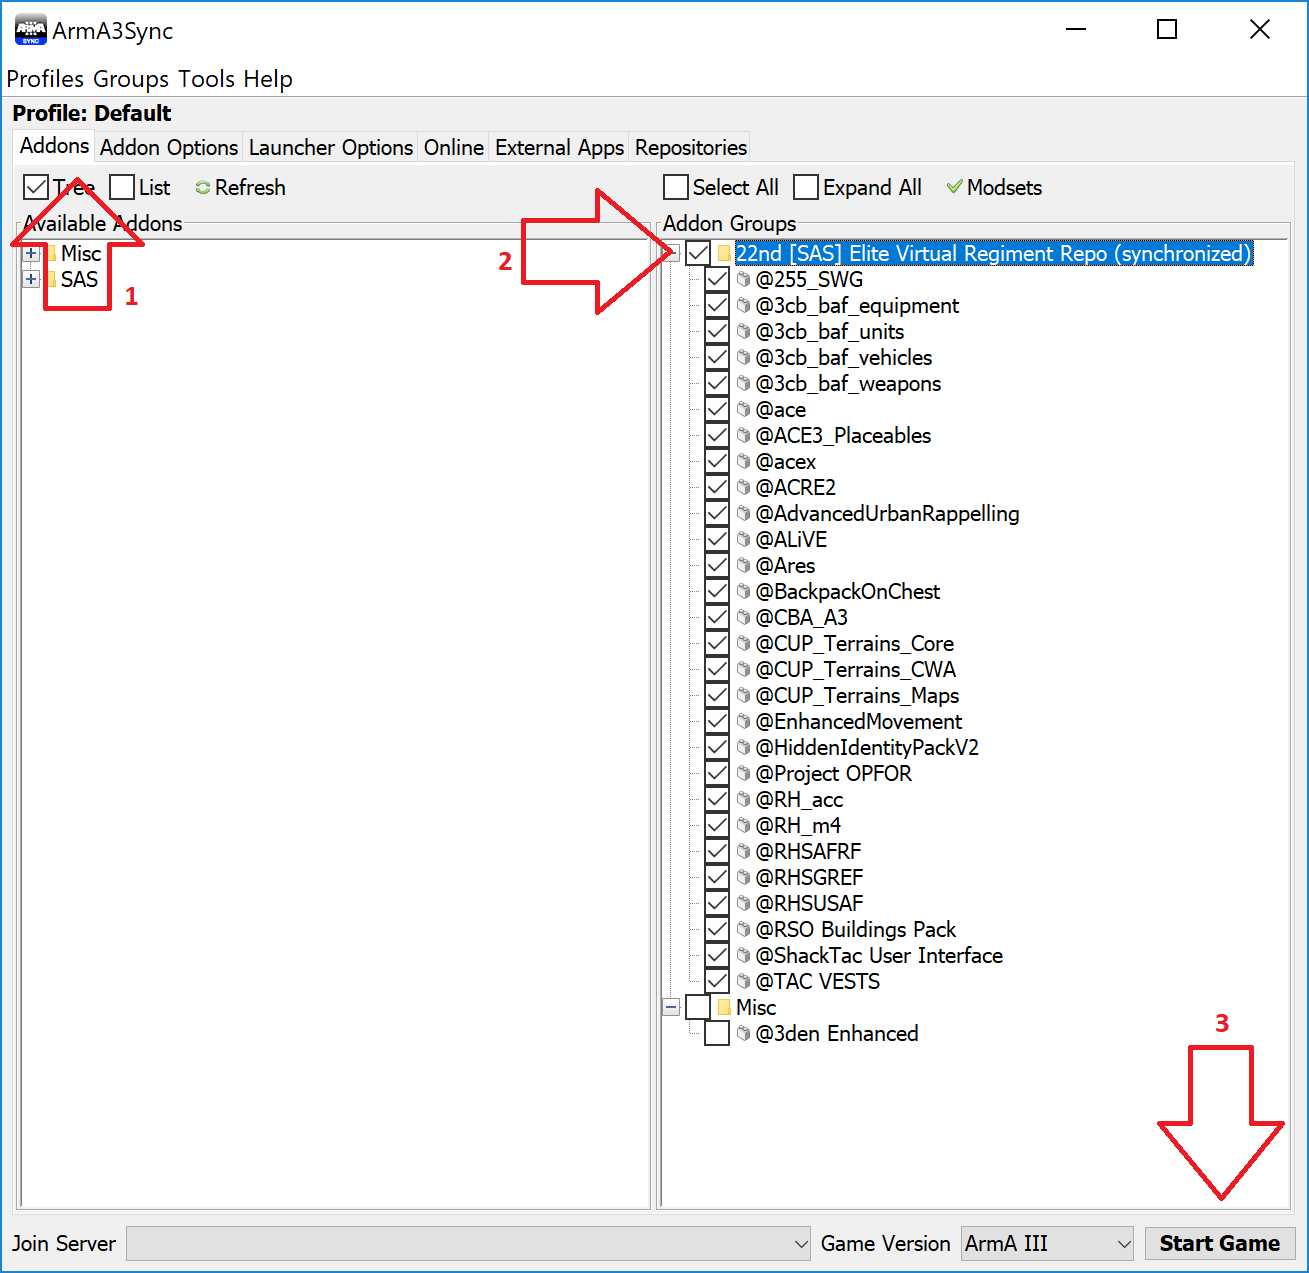Select the @CUP_Terrains_Maps tree entry
This screenshot has width=1309, height=1273.
pyautogui.click(x=856, y=695)
